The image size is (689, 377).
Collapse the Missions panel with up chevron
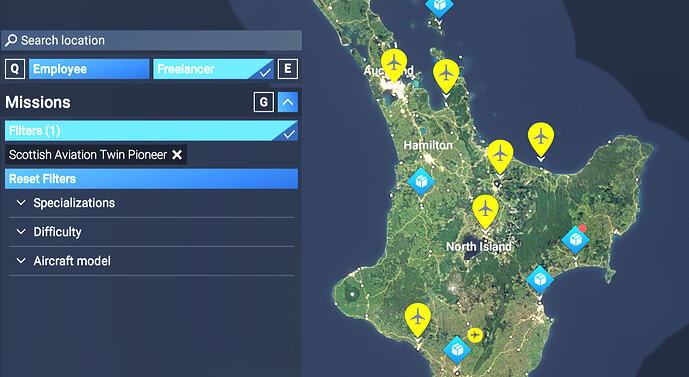tap(288, 102)
